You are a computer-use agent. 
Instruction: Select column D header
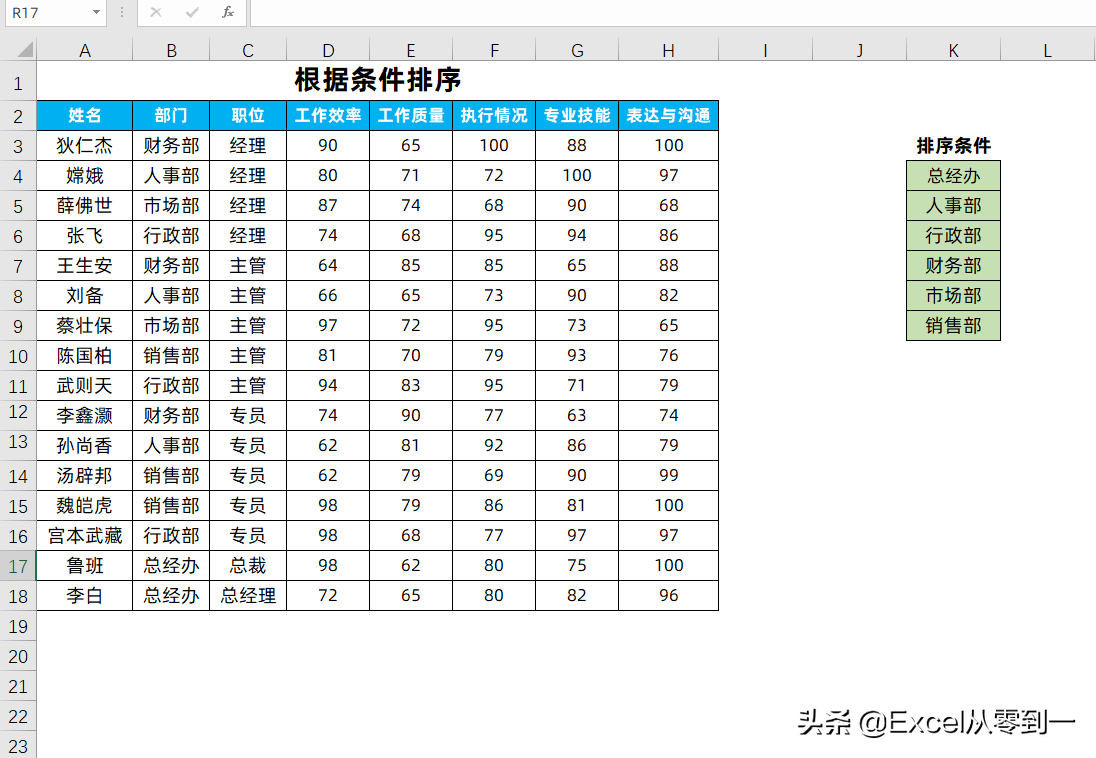pyautogui.click(x=328, y=50)
